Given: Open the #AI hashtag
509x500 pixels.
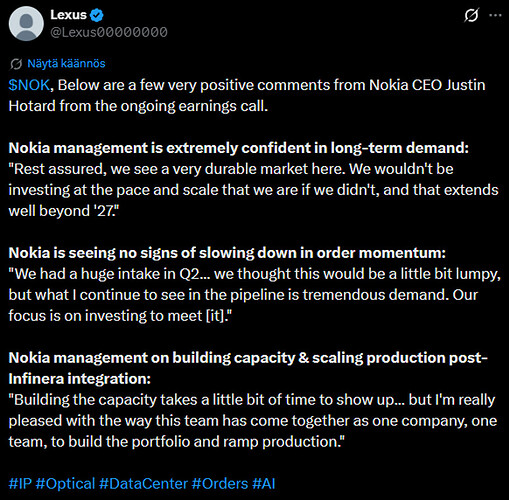Looking at the screenshot, I should tap(264, 483).
